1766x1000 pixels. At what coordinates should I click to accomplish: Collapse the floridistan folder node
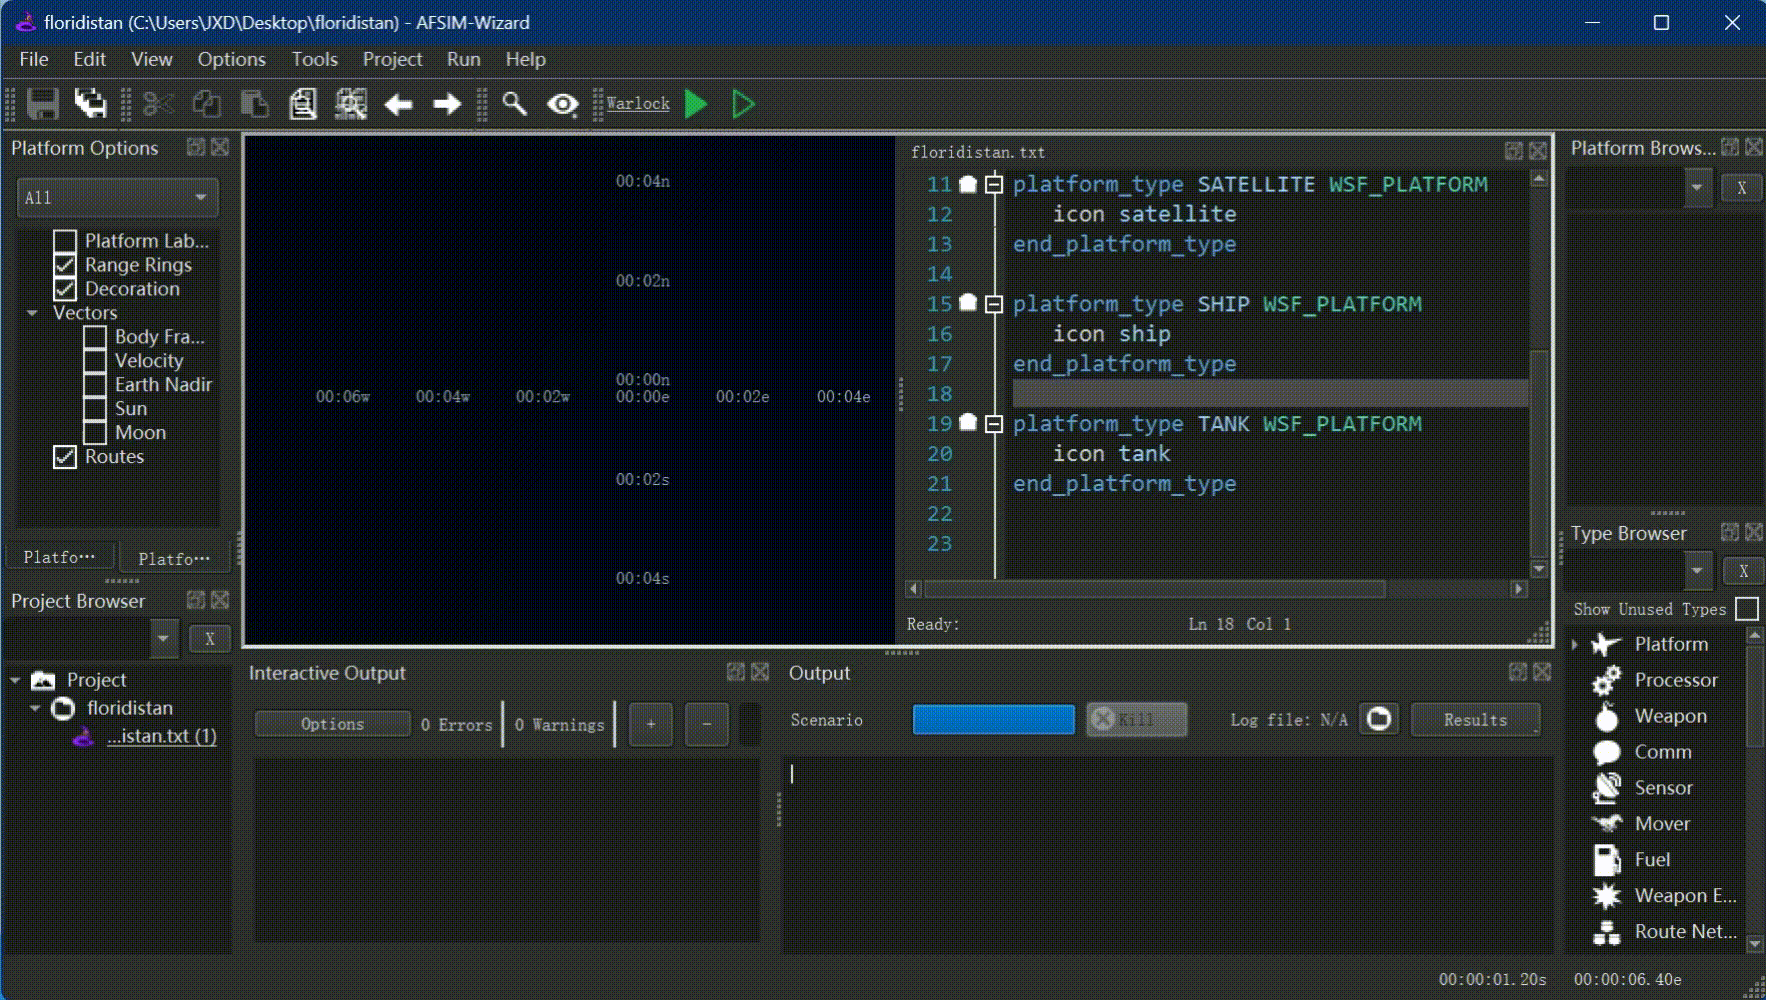[35, 708]
